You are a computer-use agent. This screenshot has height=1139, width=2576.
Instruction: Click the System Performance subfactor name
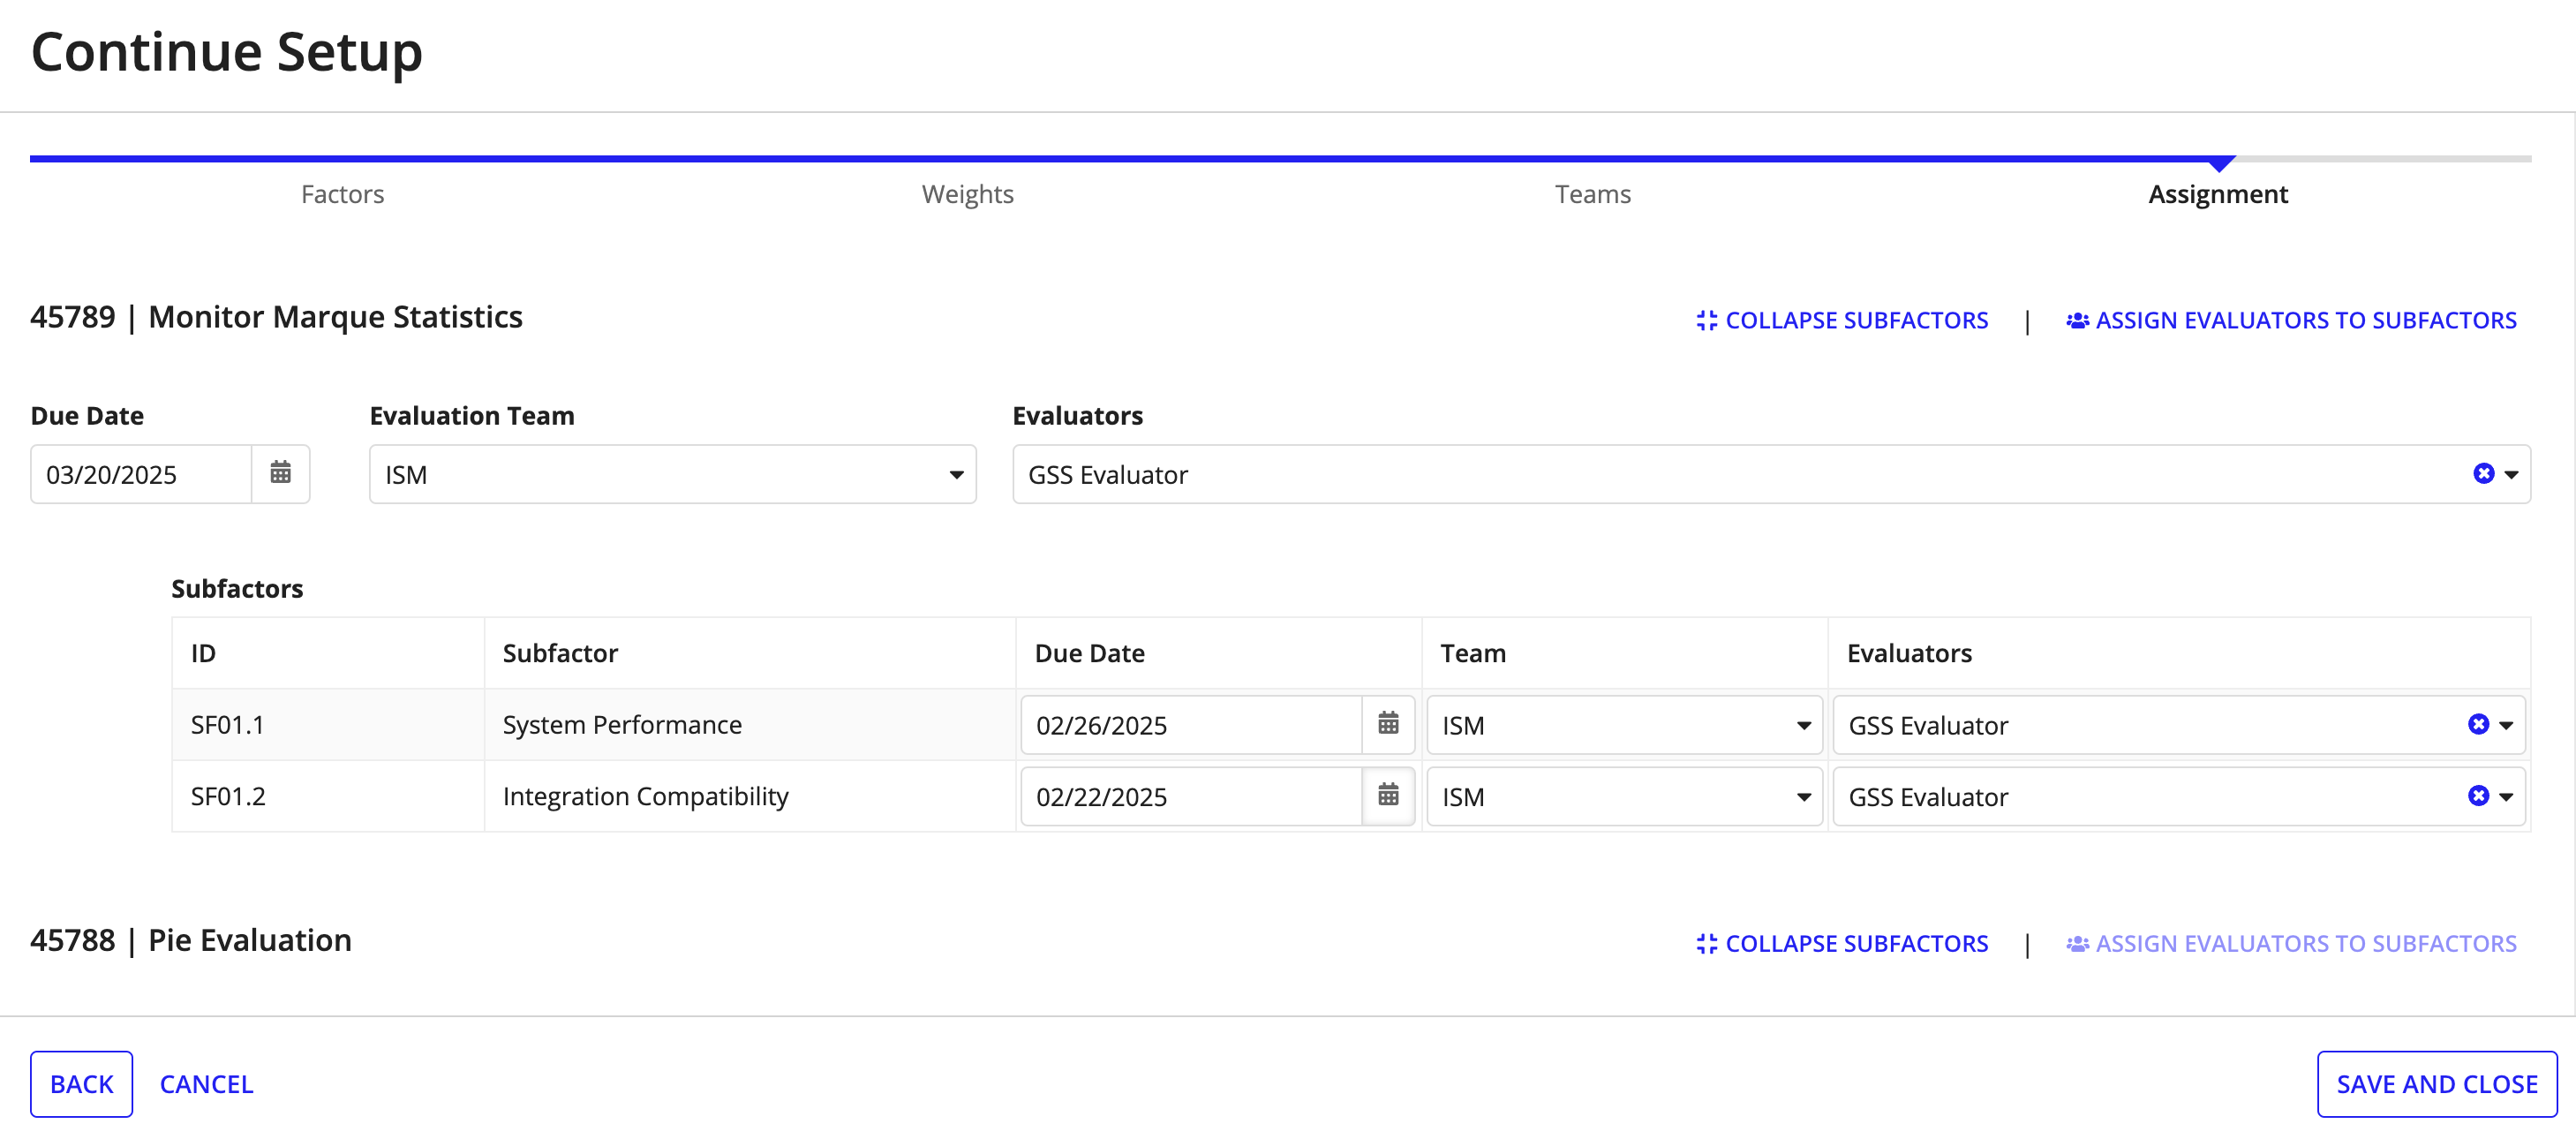(x=622, y=725)
